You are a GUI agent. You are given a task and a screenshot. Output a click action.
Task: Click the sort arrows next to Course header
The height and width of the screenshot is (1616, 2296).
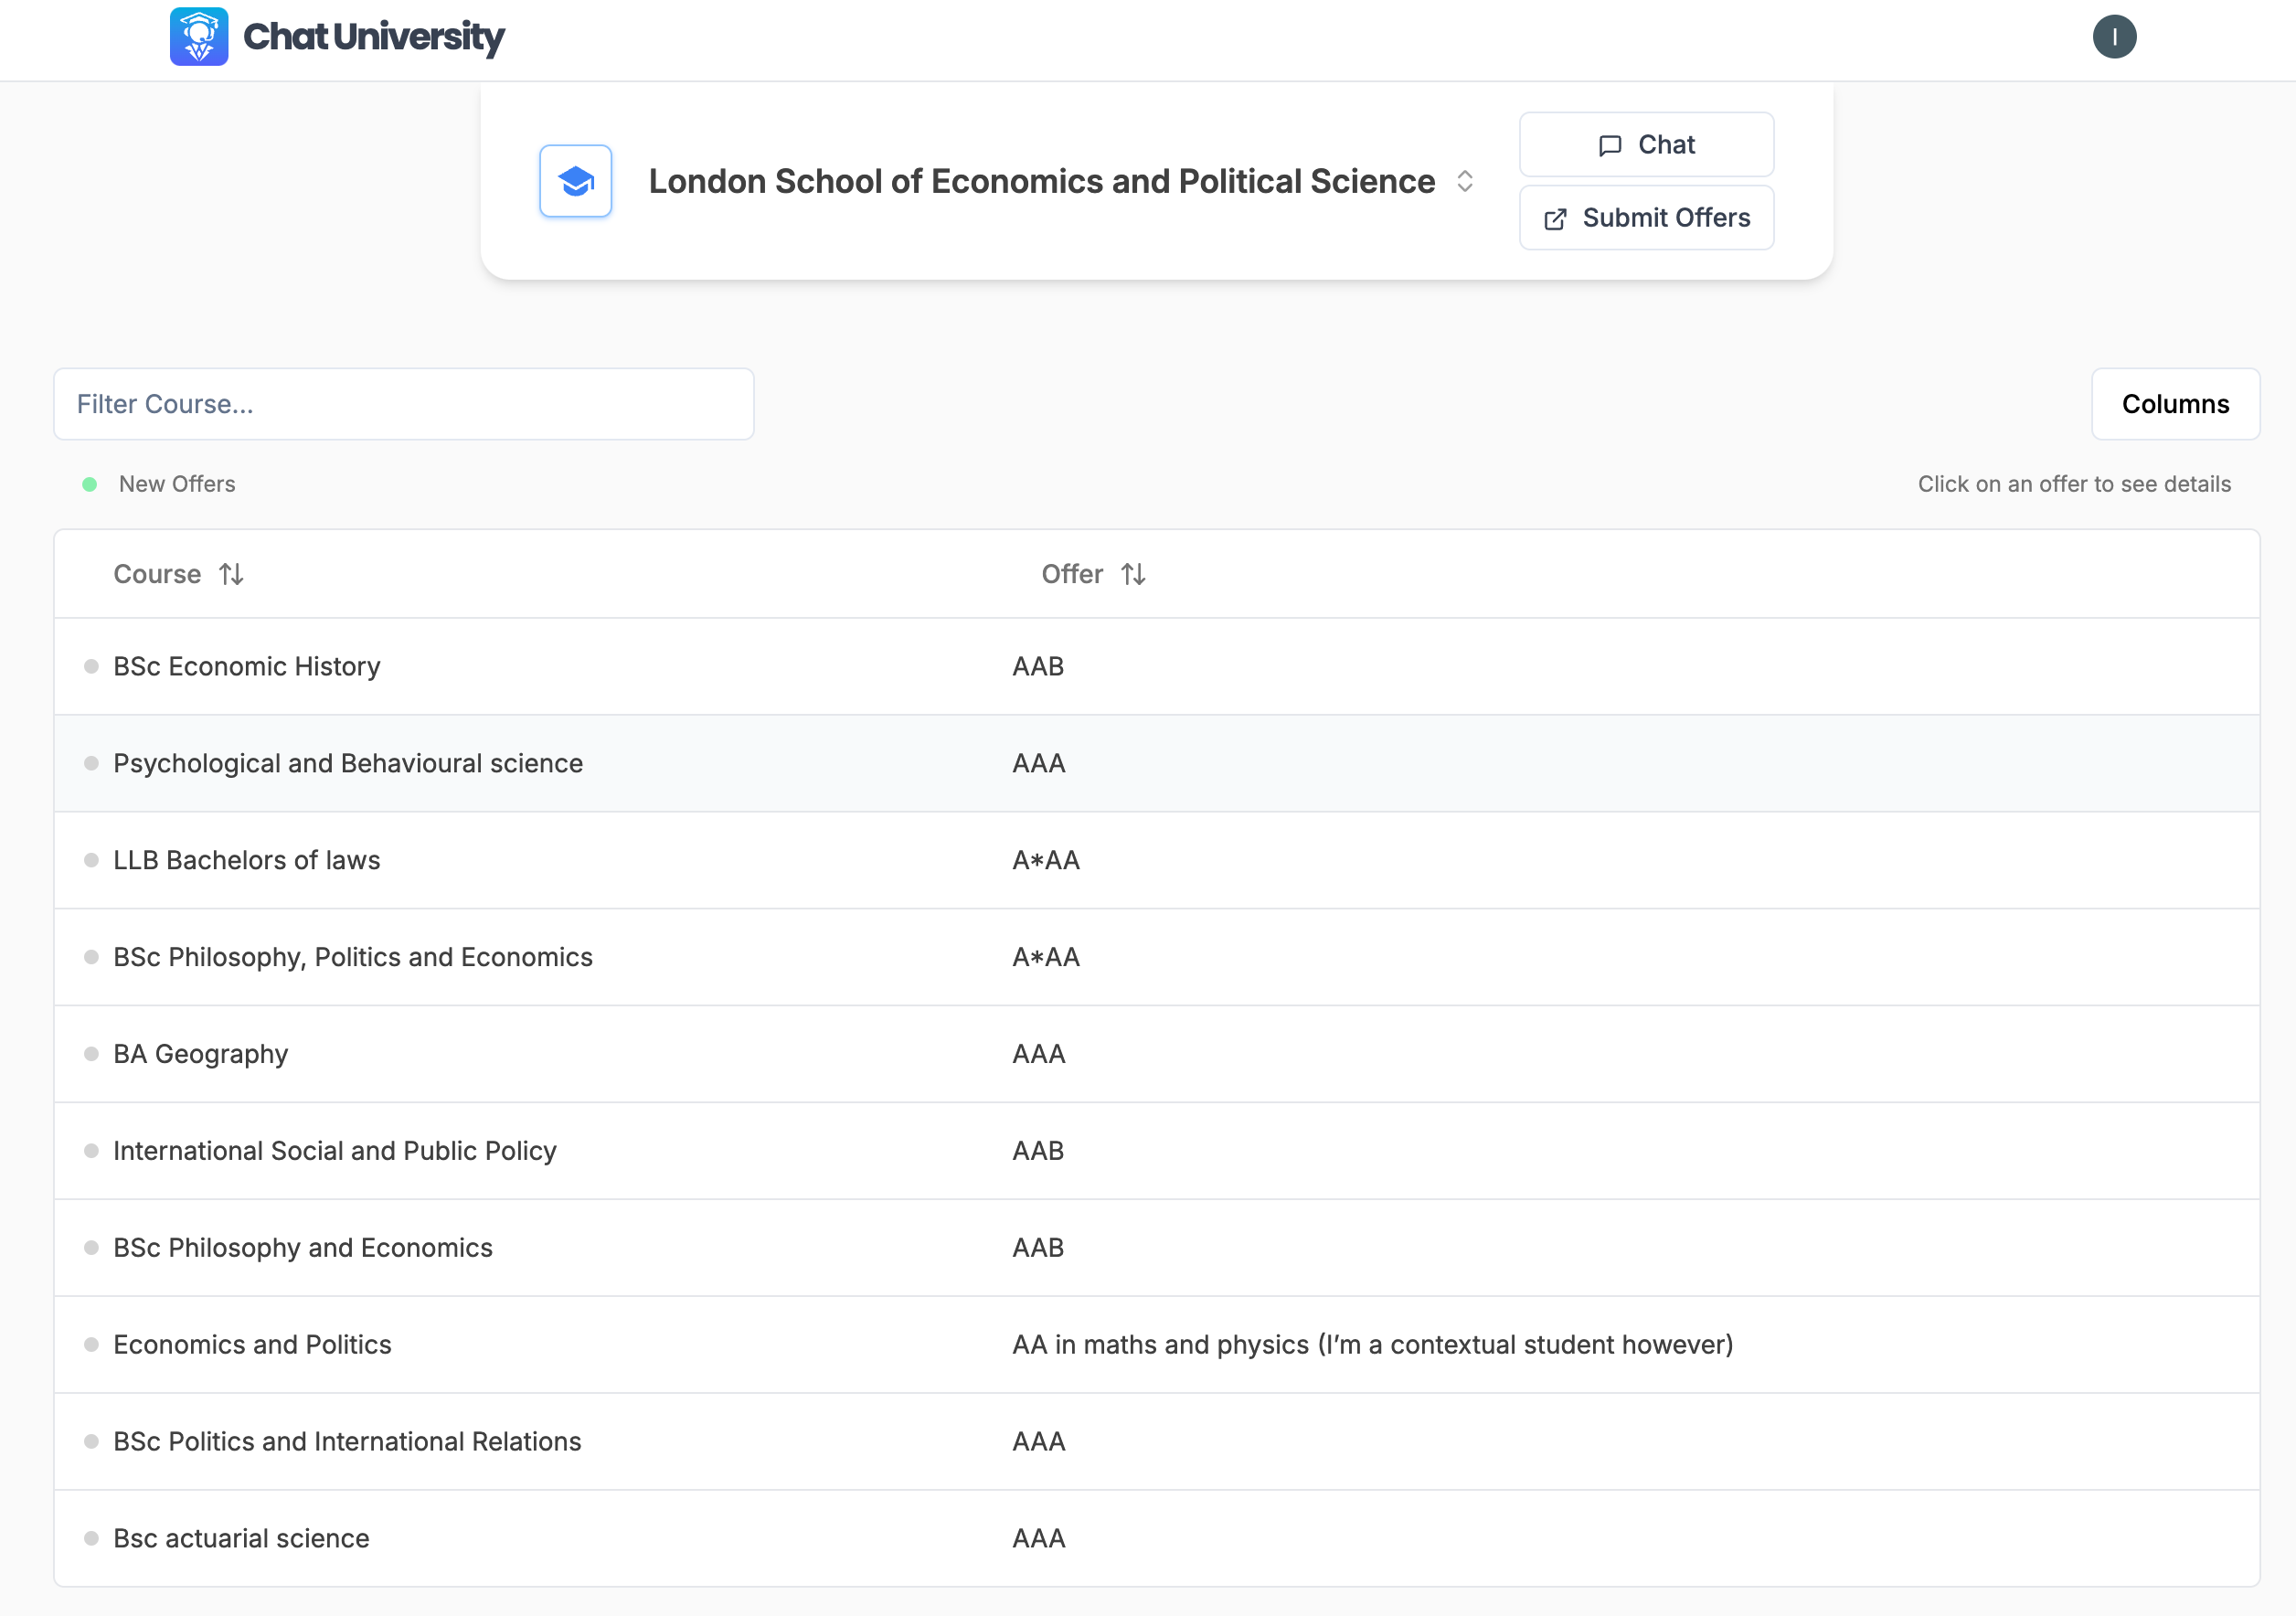tap(232, 574)
